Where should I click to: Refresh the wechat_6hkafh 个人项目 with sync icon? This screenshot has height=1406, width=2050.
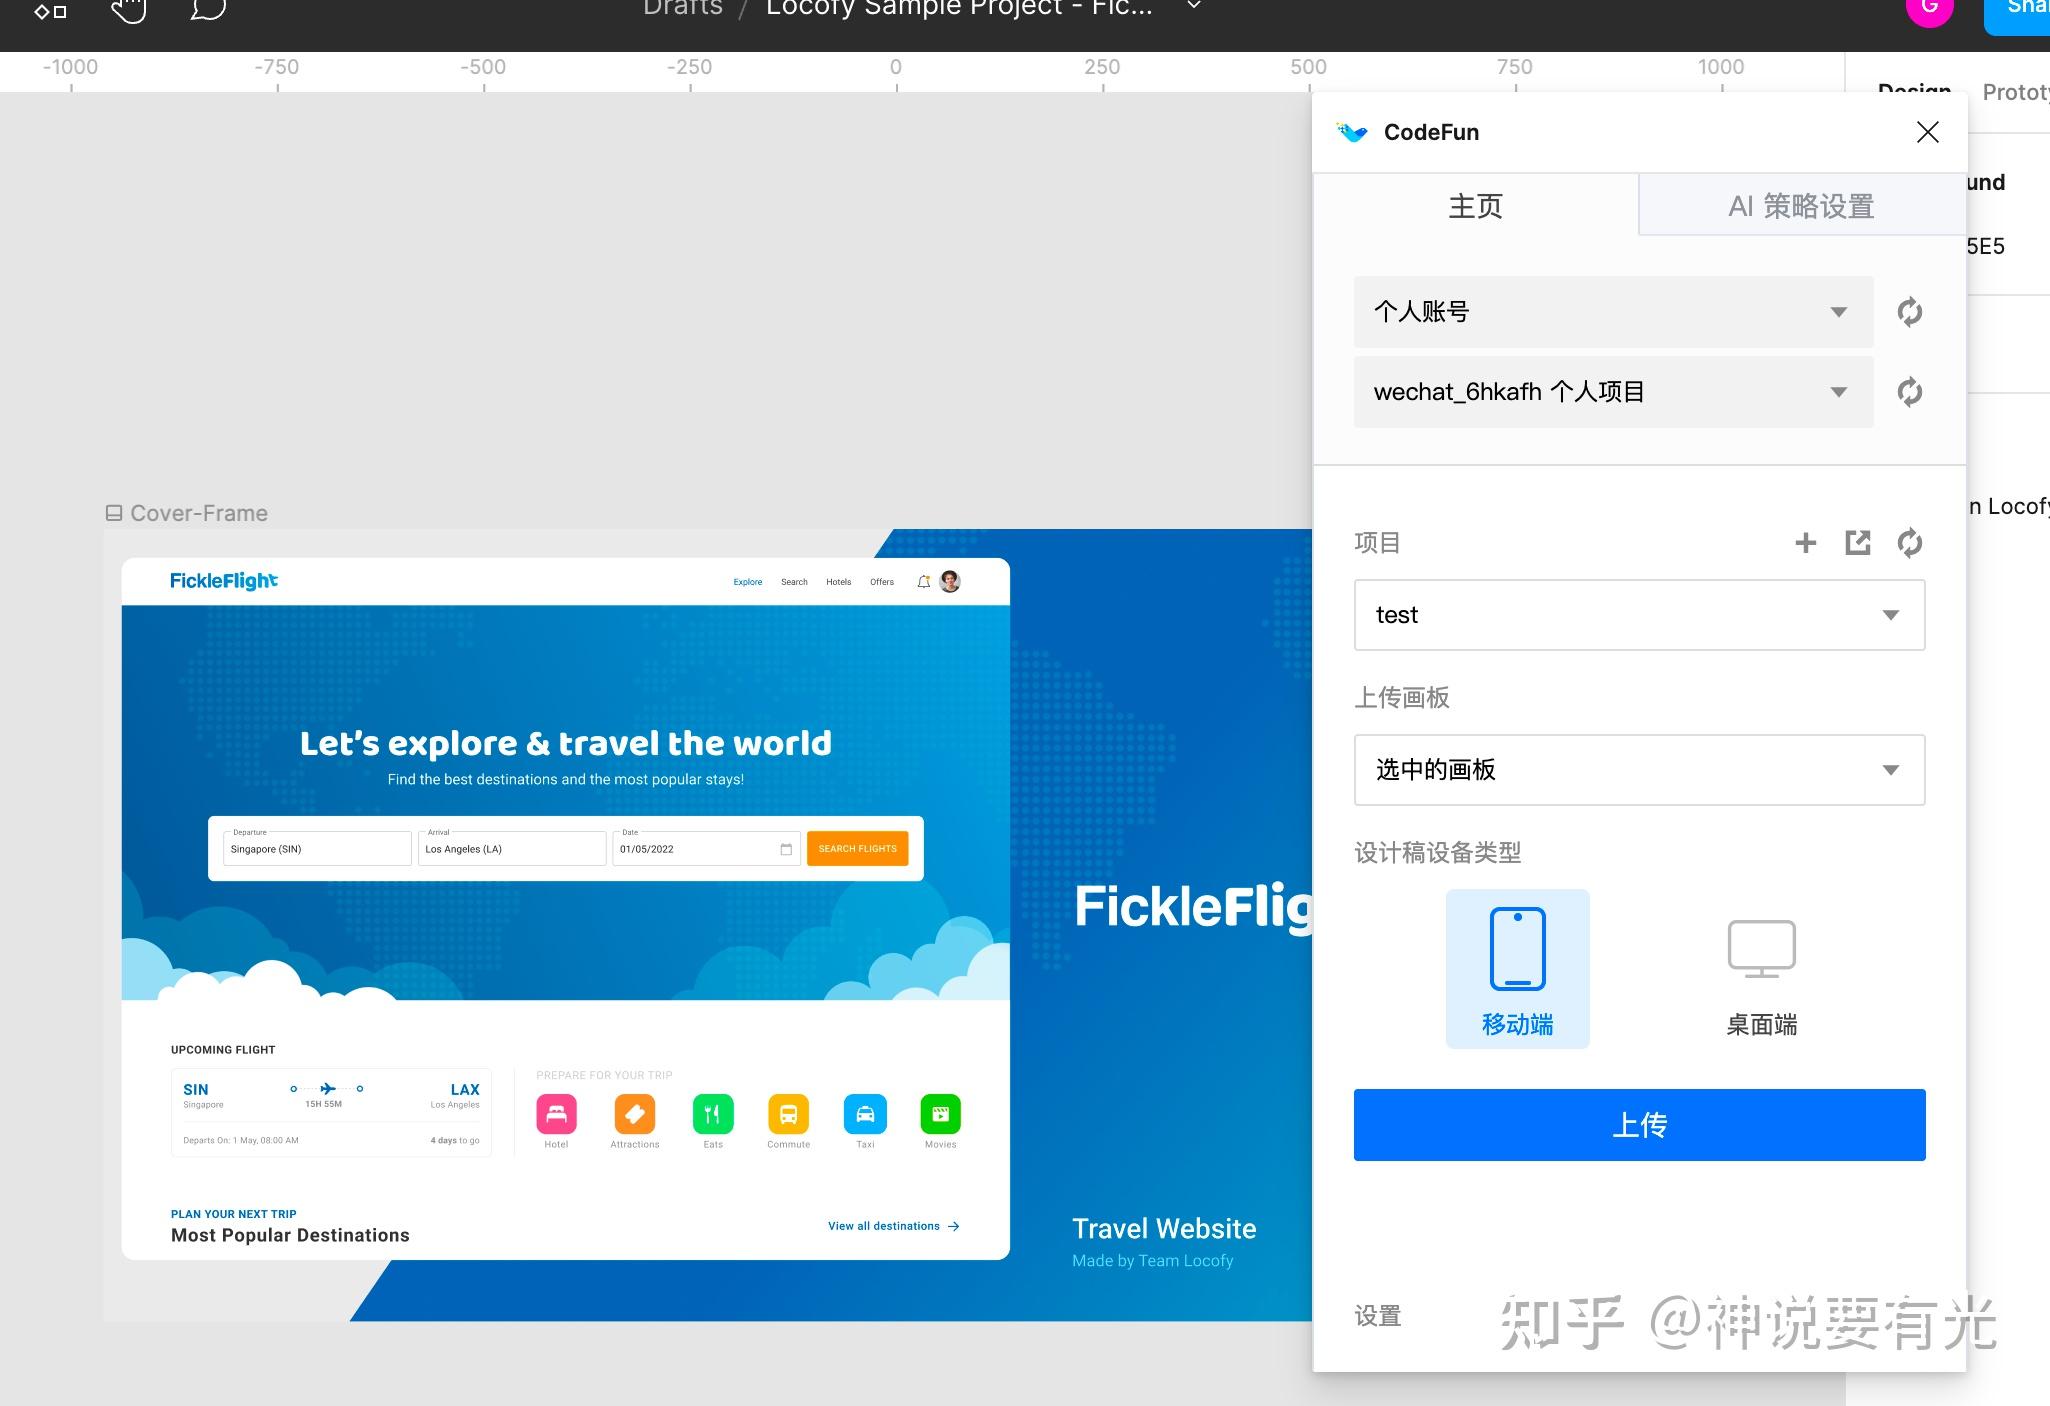pyautogui.click(x=1910, y=392)
